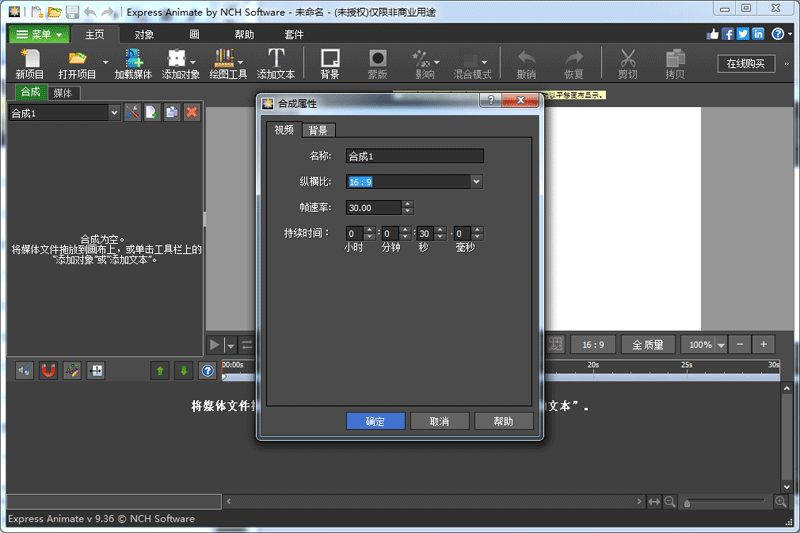Click inside the 名称 name input field
800x533 pixels.
[415, 156]
